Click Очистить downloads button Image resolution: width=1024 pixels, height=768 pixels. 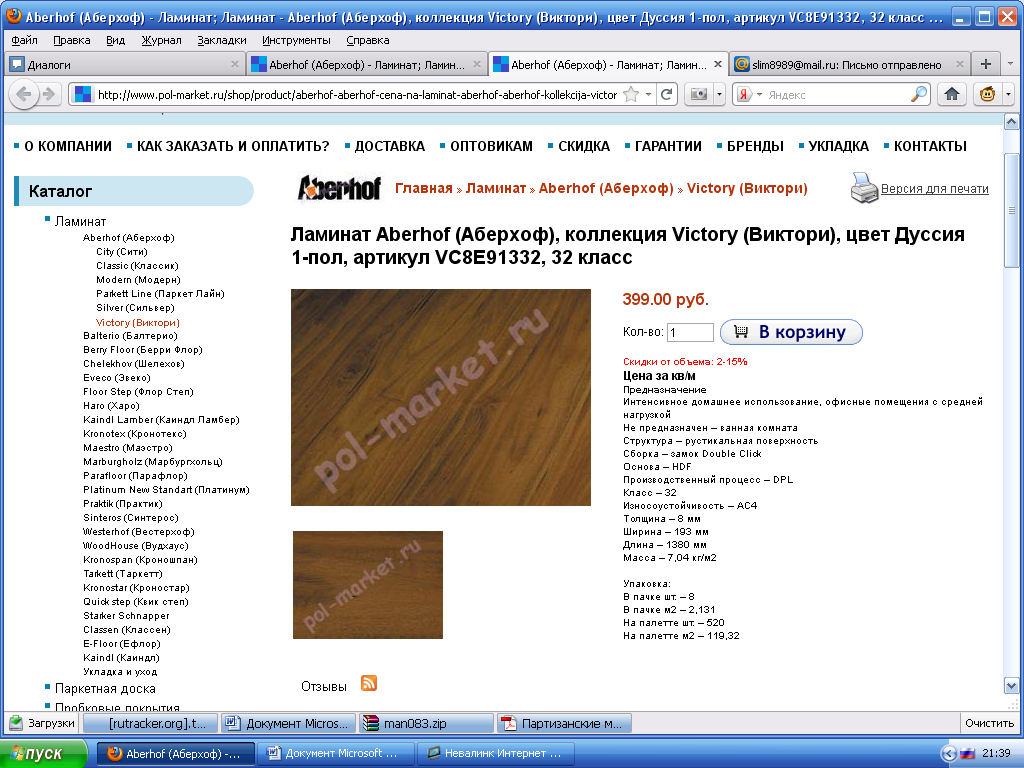[989, 723]
